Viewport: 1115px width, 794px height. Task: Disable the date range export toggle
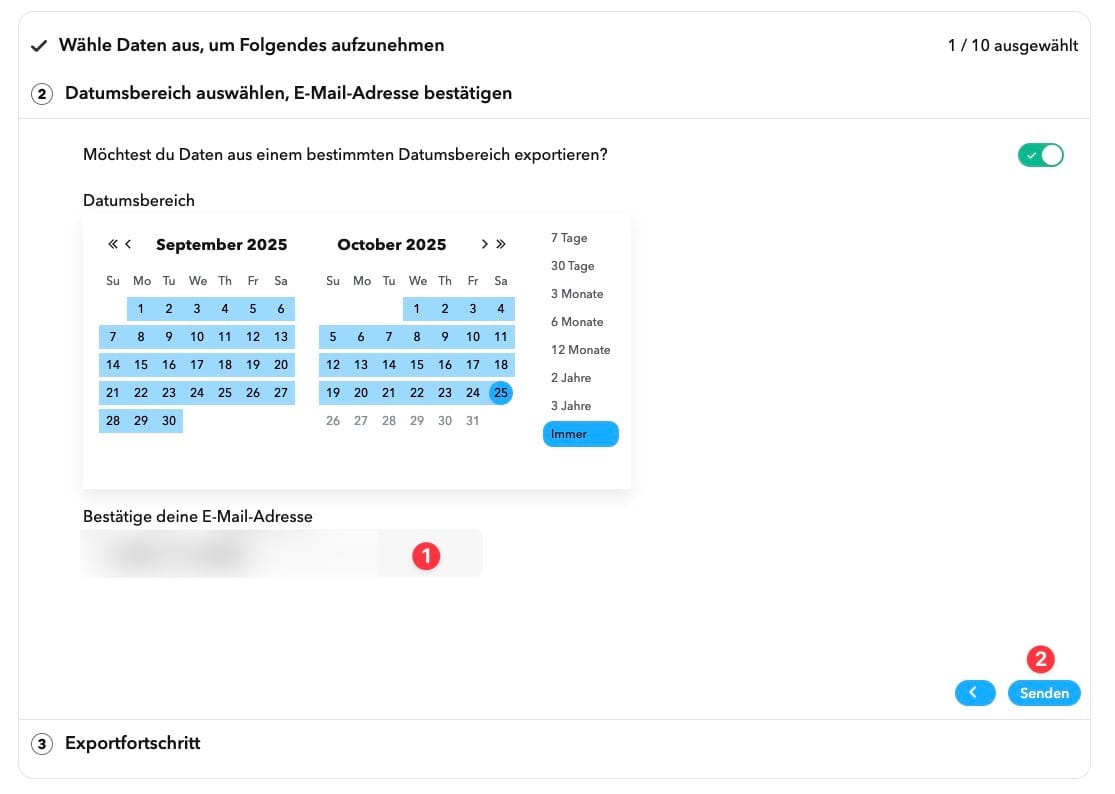pyautogui.click(x=1040, y=156)
